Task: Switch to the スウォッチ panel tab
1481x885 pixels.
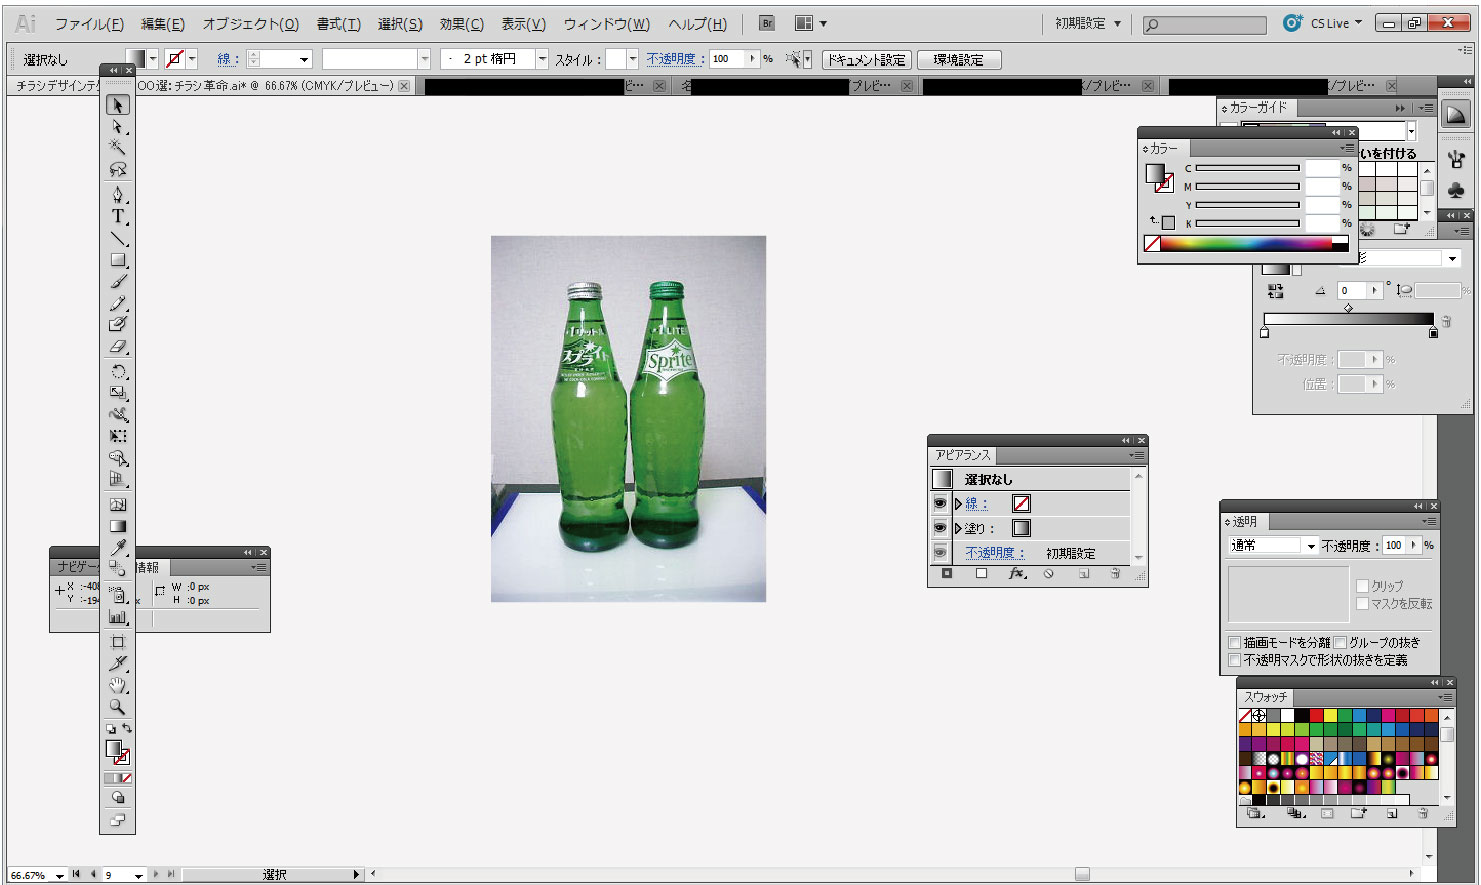Action: pos(1265,697)
